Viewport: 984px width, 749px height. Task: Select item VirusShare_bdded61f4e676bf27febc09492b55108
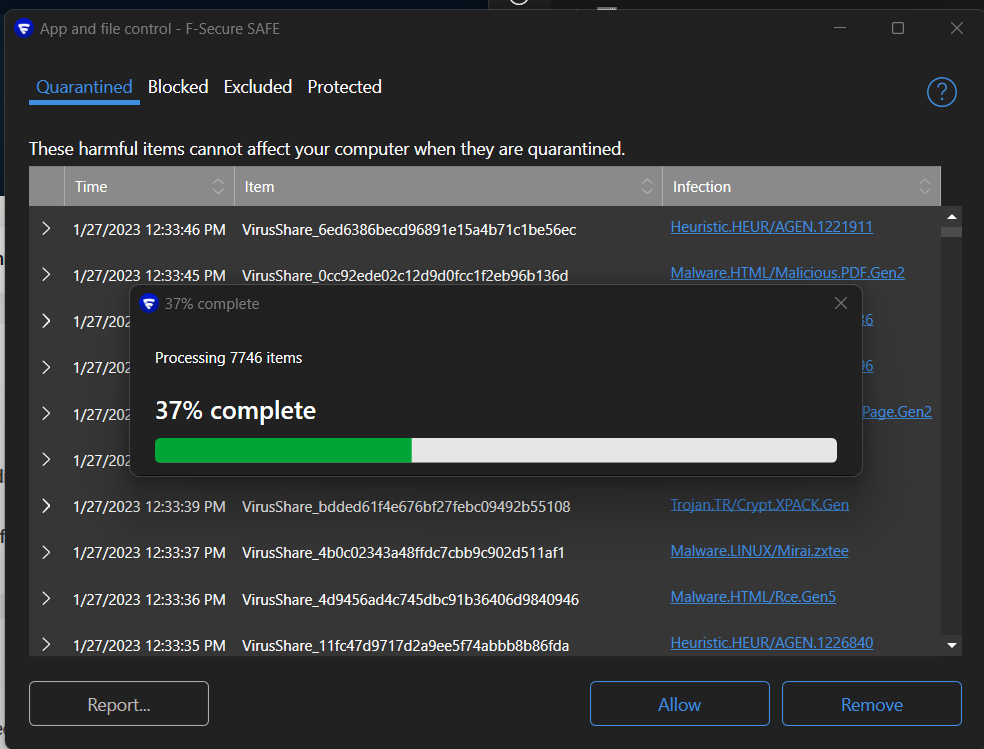(406, 507)
